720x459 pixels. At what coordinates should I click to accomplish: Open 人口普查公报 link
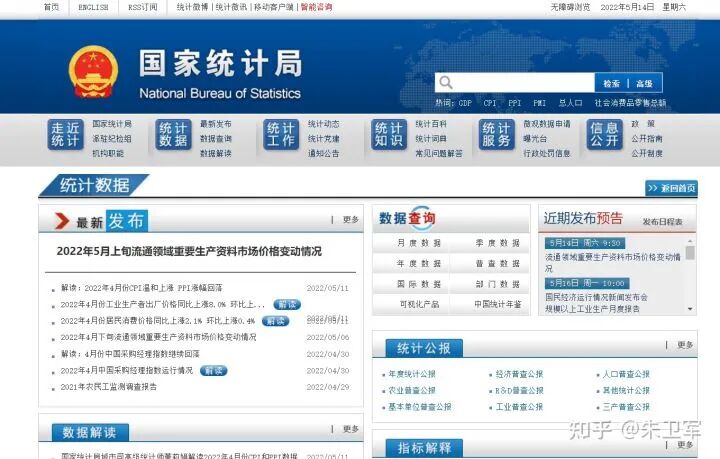[x=626, y=374]
